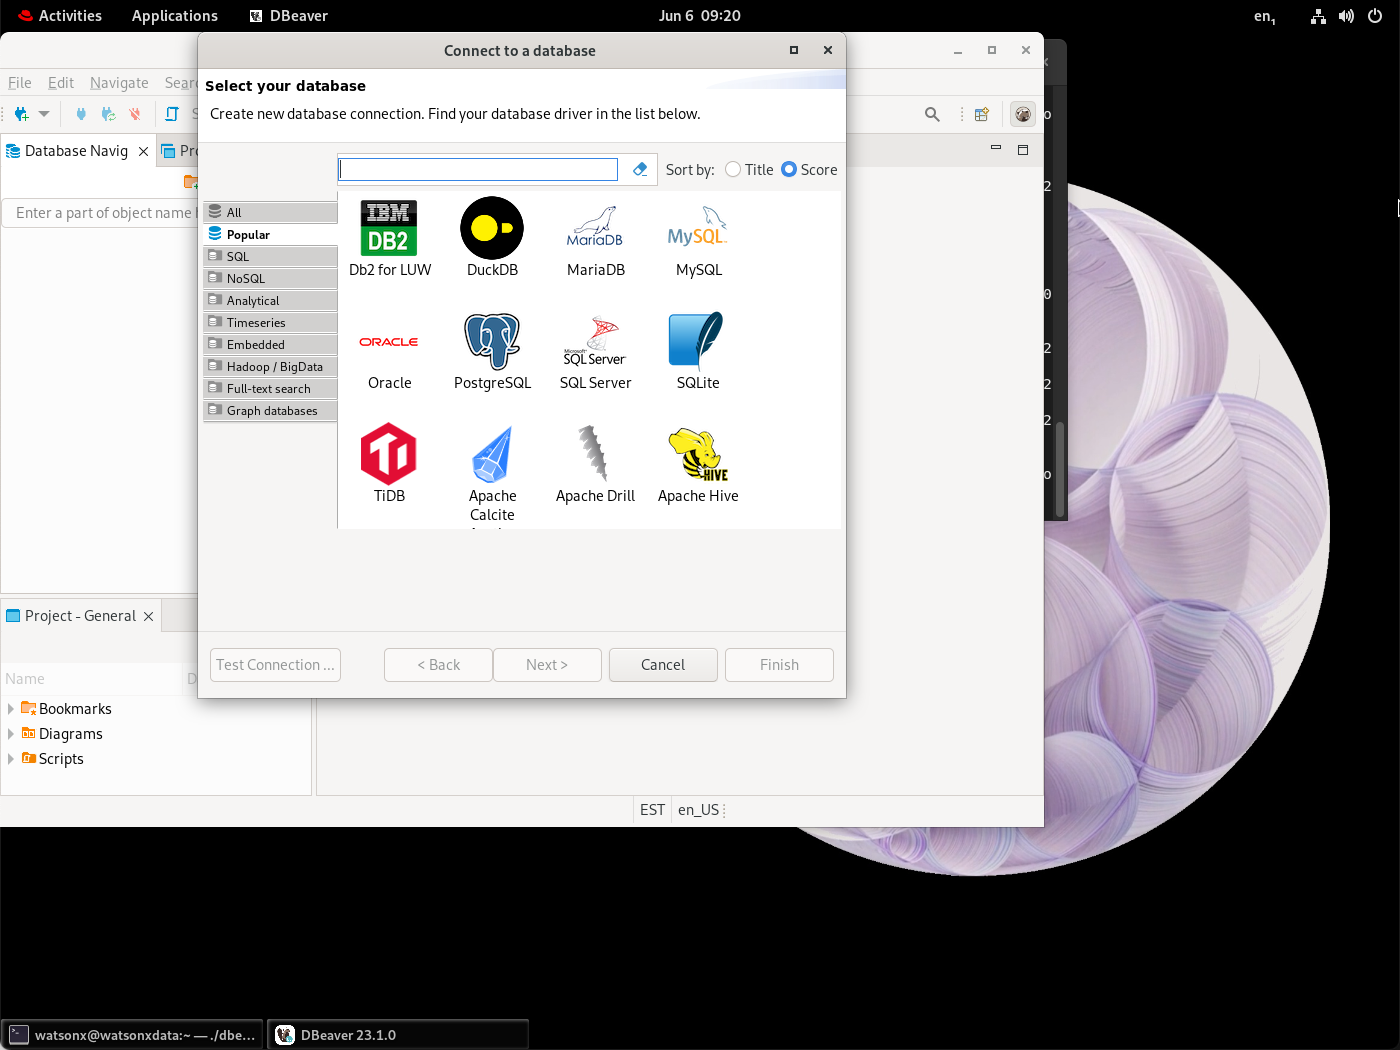Choose the Oracle driver icon
The height and width of the screenshot is (1050, 1400).
pos(389,342)
